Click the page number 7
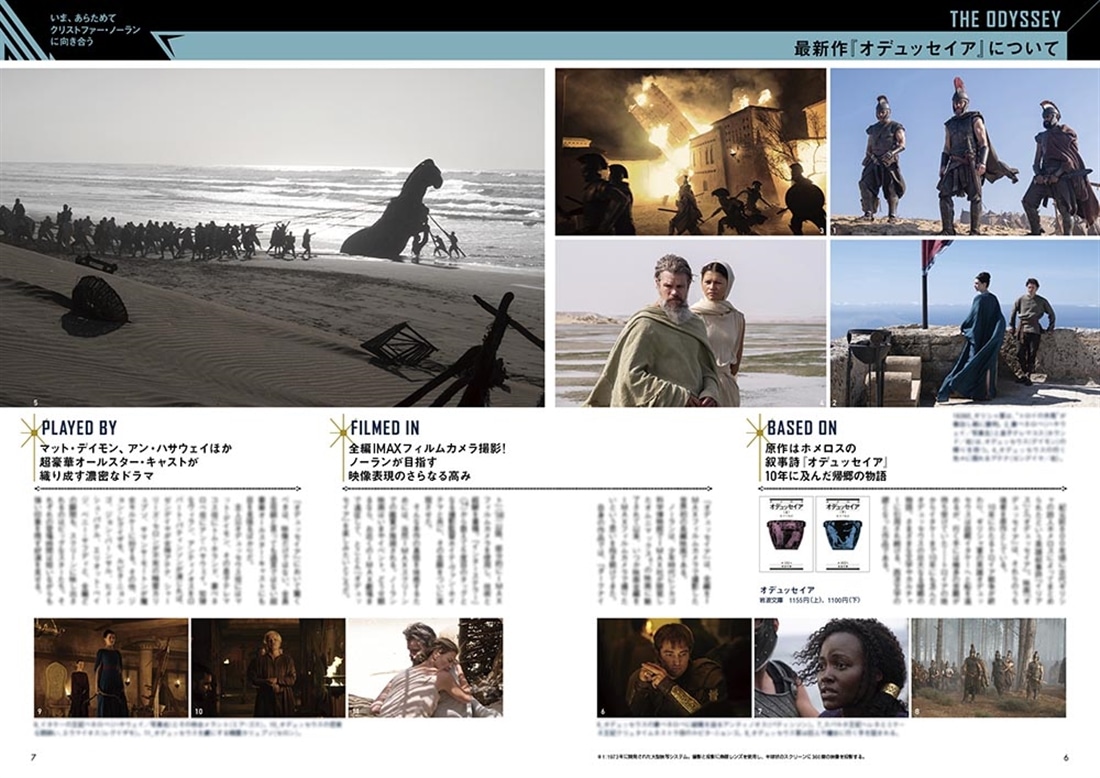 click(33, 758)
